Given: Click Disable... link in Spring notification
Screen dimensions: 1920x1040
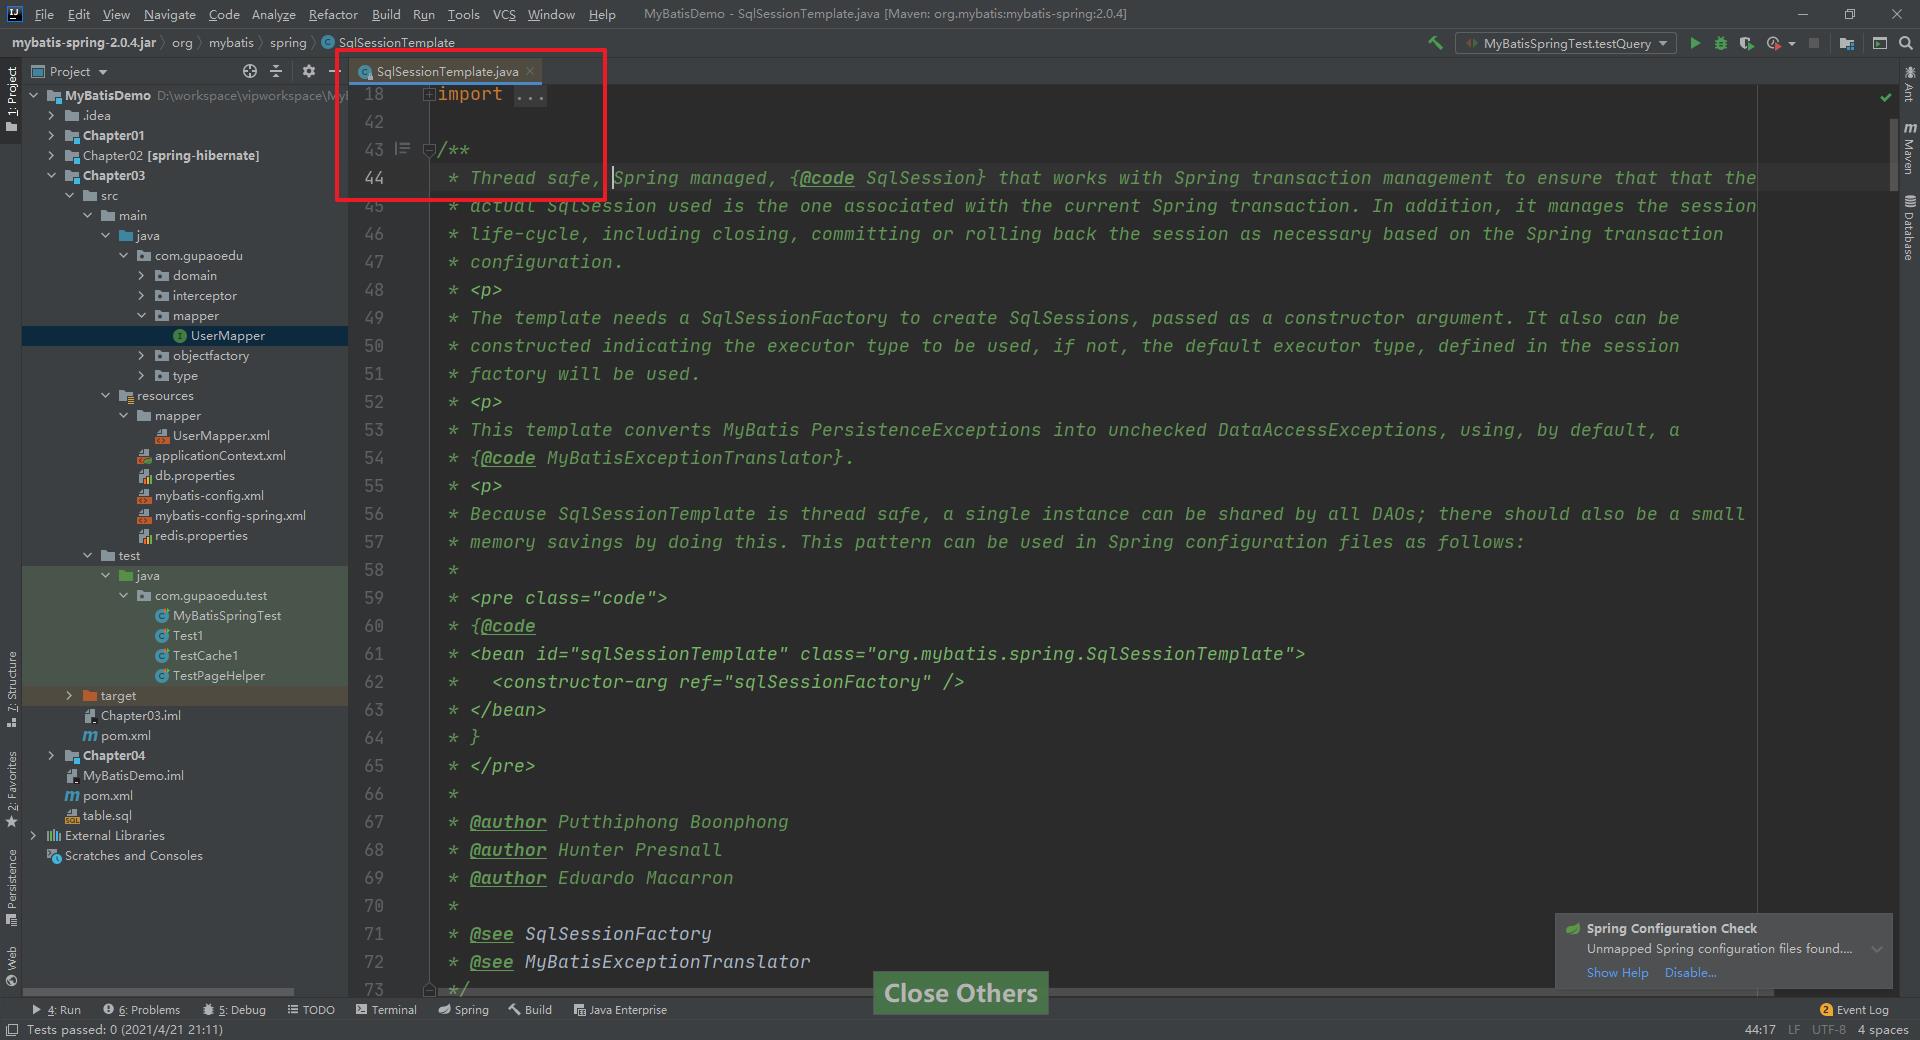Looking at the screenshot, I should pyautogui.click(x=1690, y=972).
